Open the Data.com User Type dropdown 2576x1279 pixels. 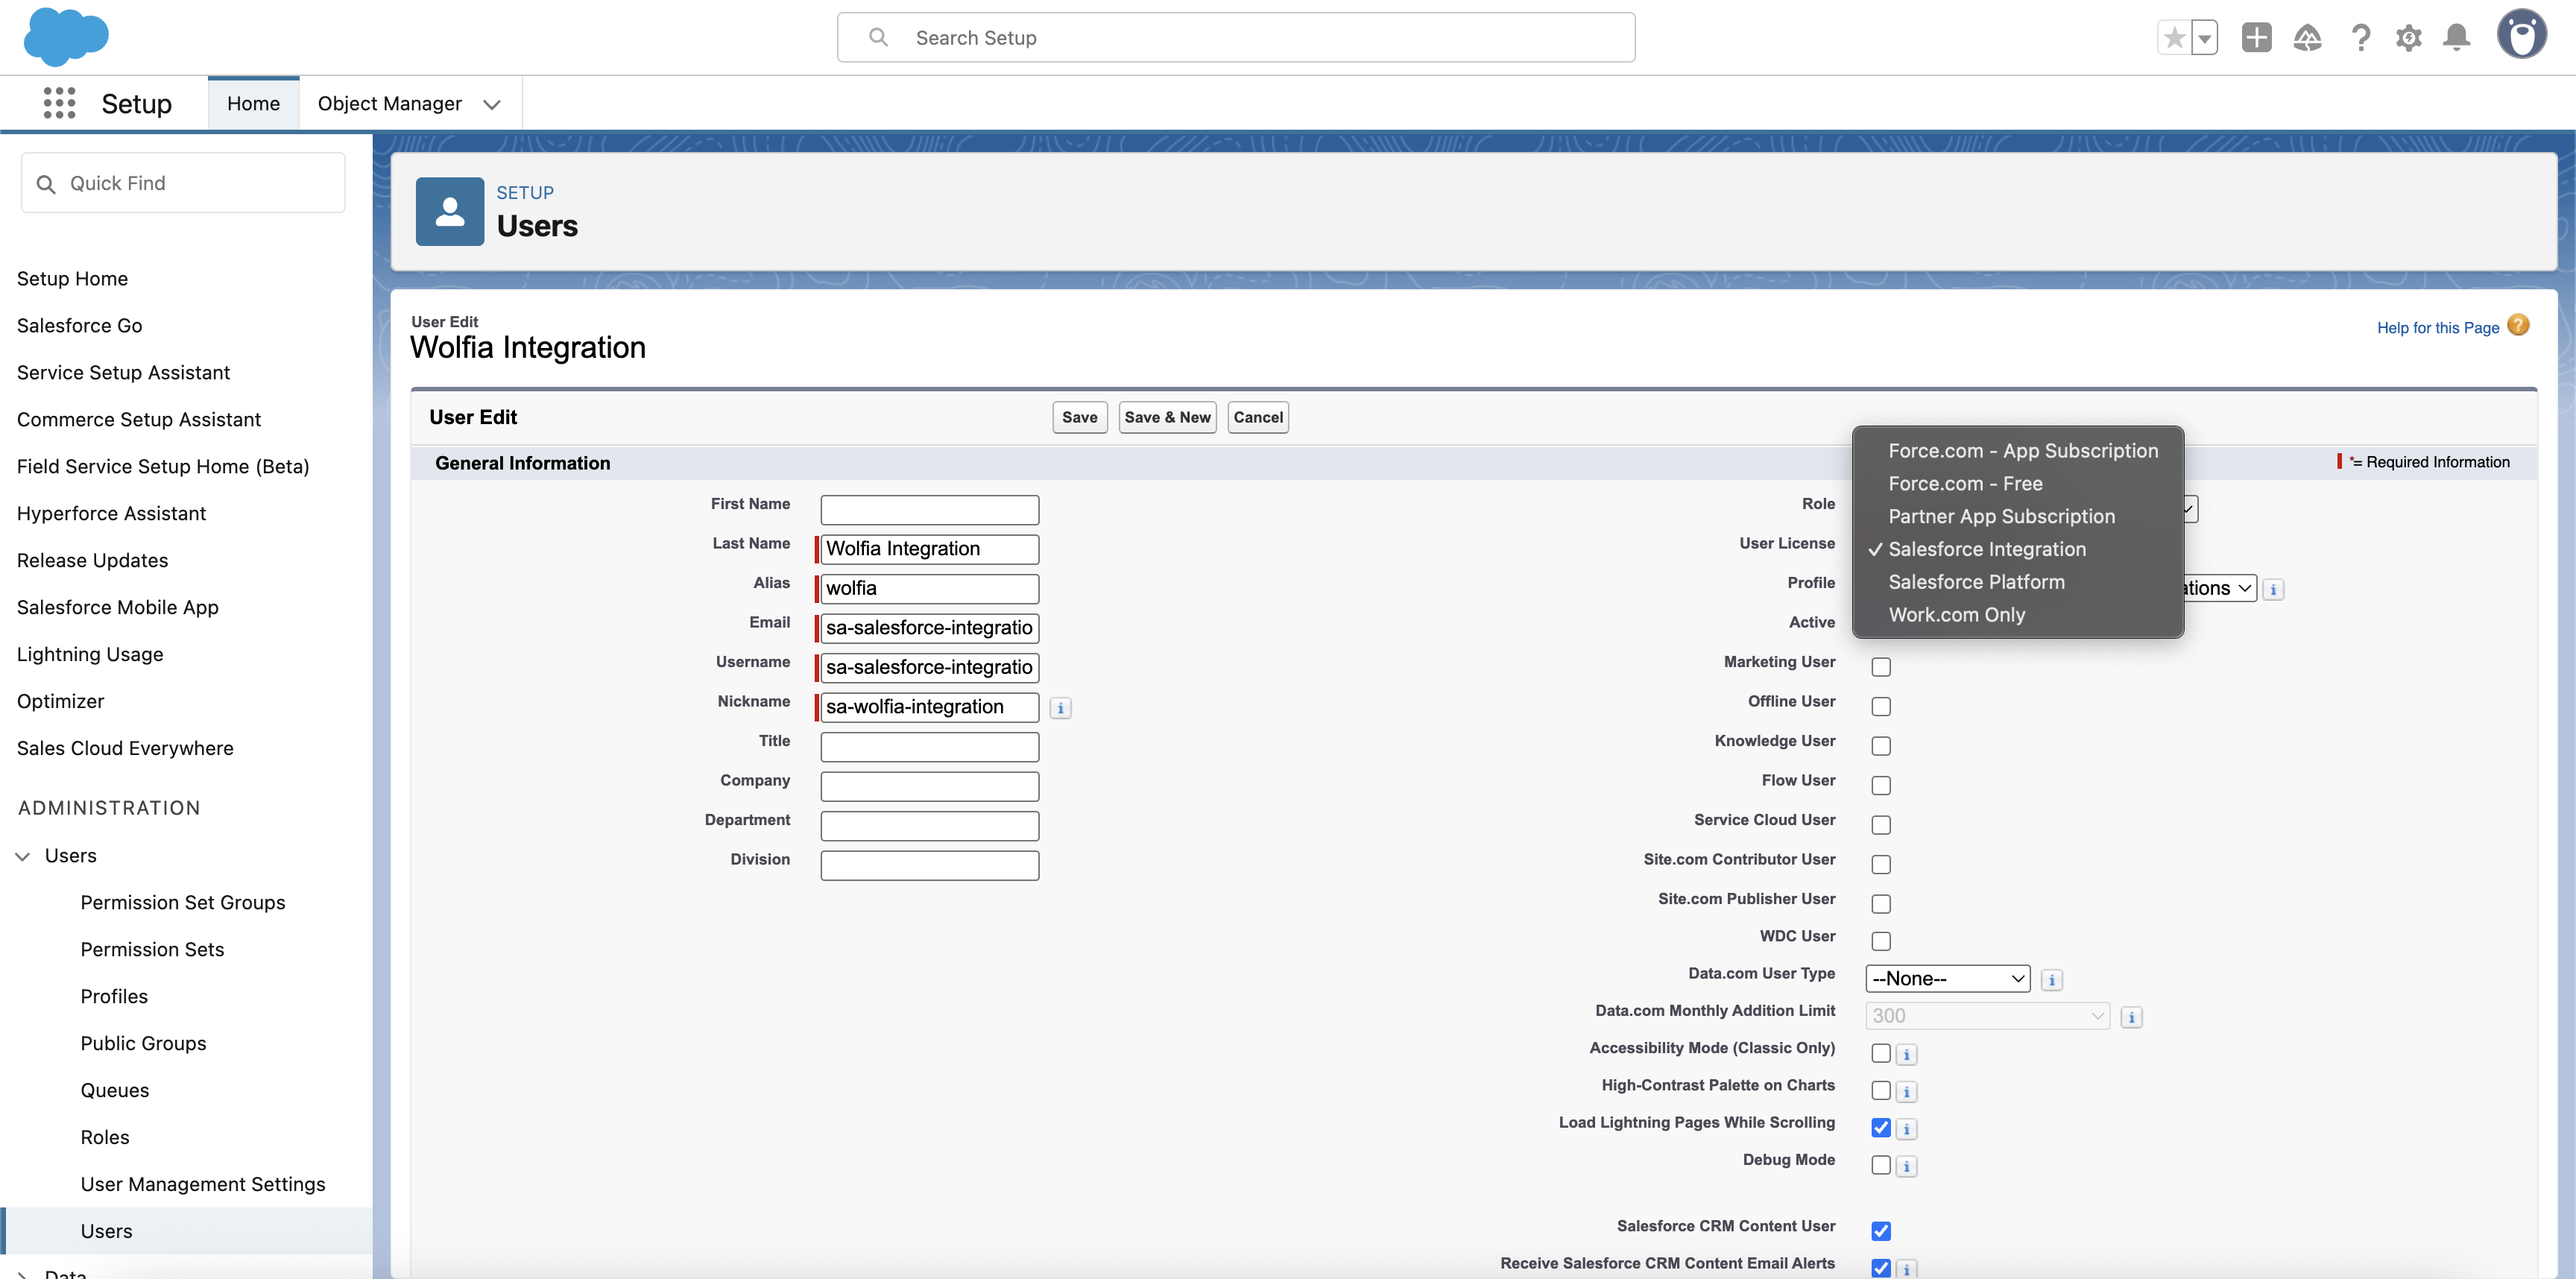1946,978
